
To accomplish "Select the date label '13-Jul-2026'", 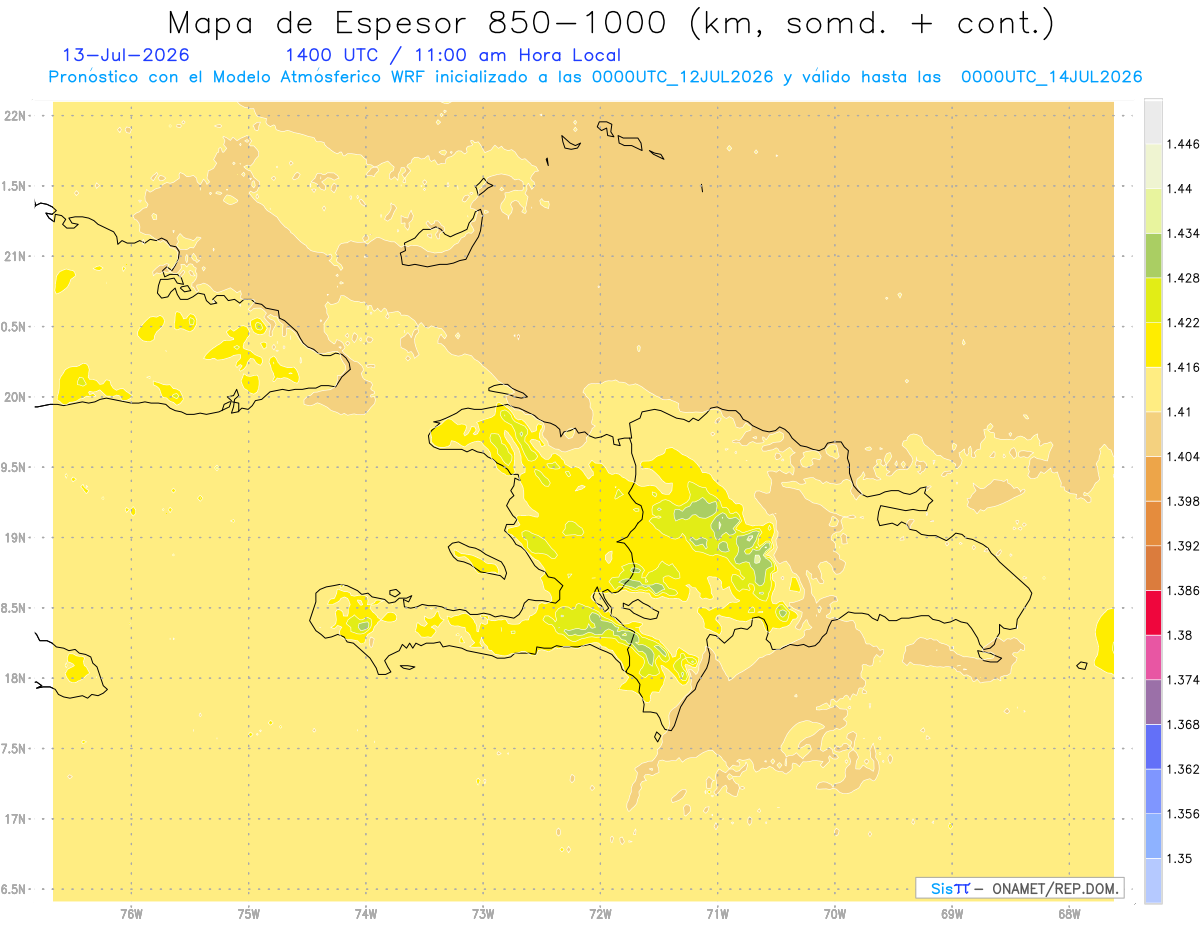I will (126, 55).
